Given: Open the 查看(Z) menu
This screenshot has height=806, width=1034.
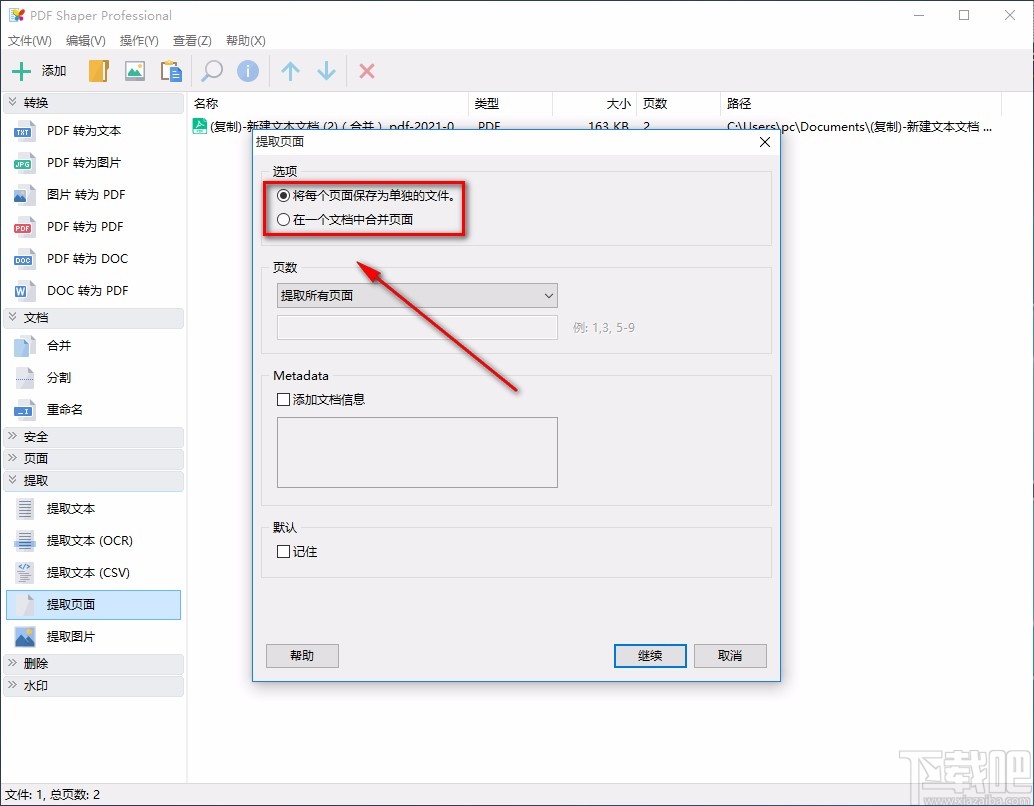Looking at the screenshot, I should (x=192, y=40).
